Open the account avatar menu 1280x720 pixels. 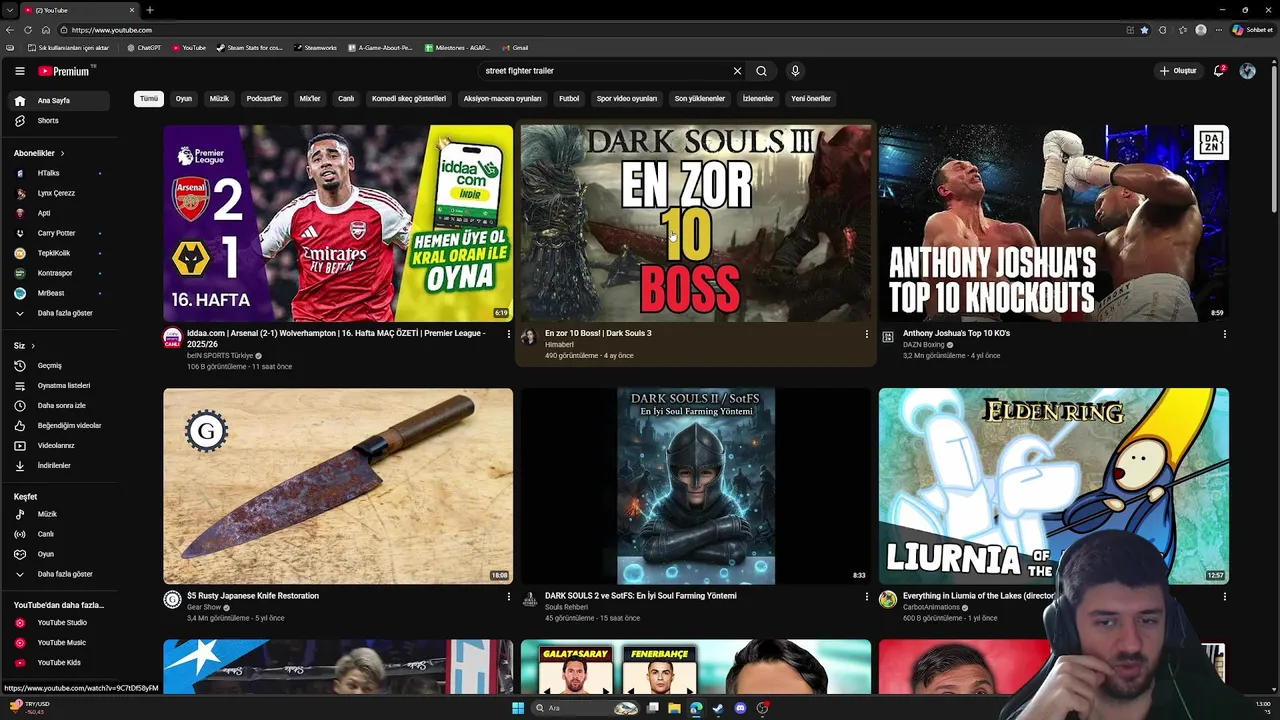[x=1247, y=71]
